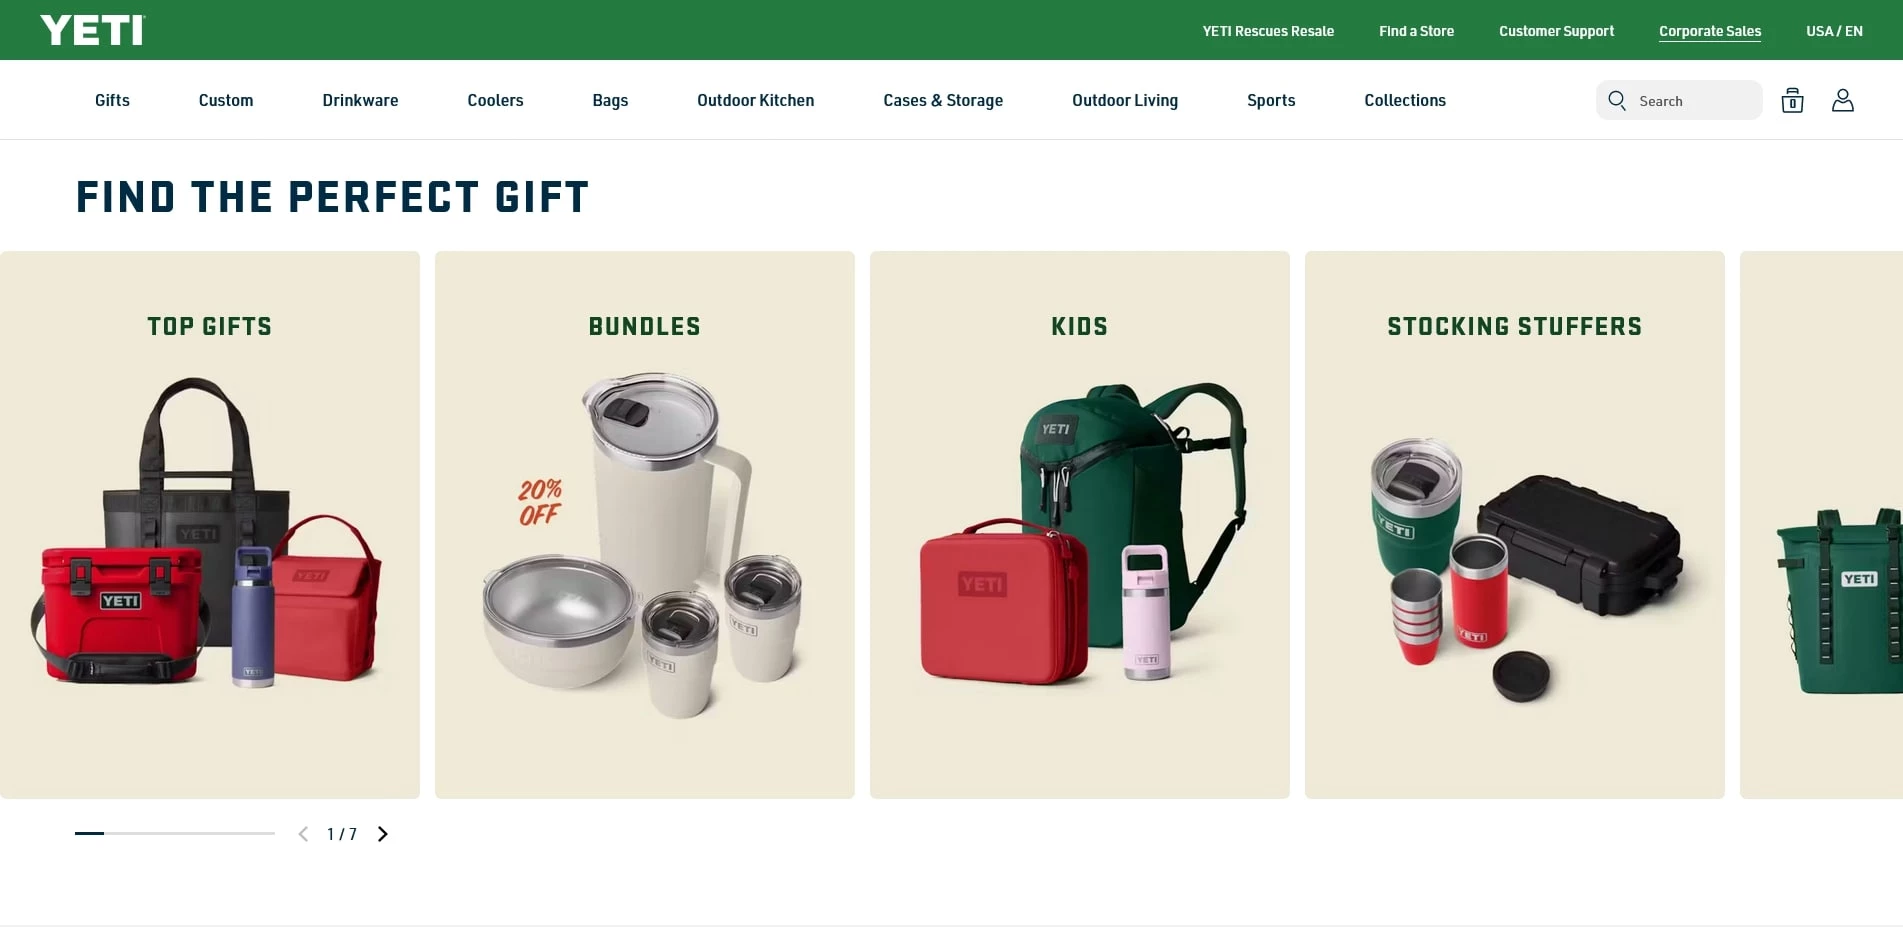Click the YETI logo in header
This screenshot has height=927, width=1903.
tap(92, 30)
